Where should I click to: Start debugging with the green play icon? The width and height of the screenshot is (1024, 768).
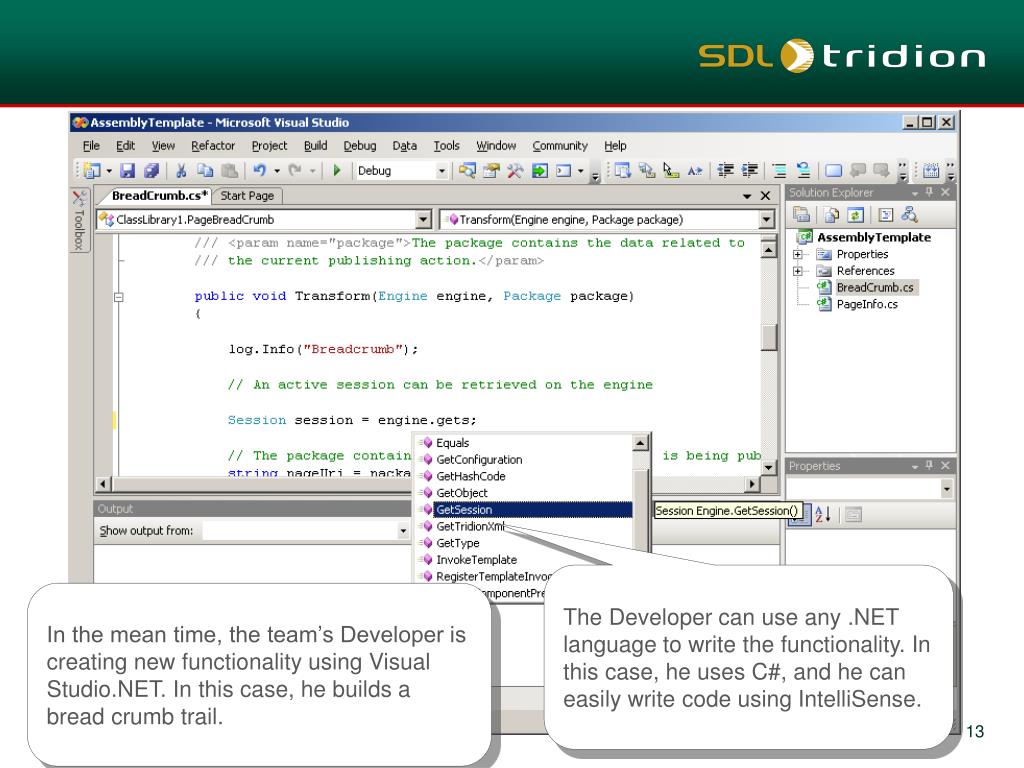tap(337, 171)
